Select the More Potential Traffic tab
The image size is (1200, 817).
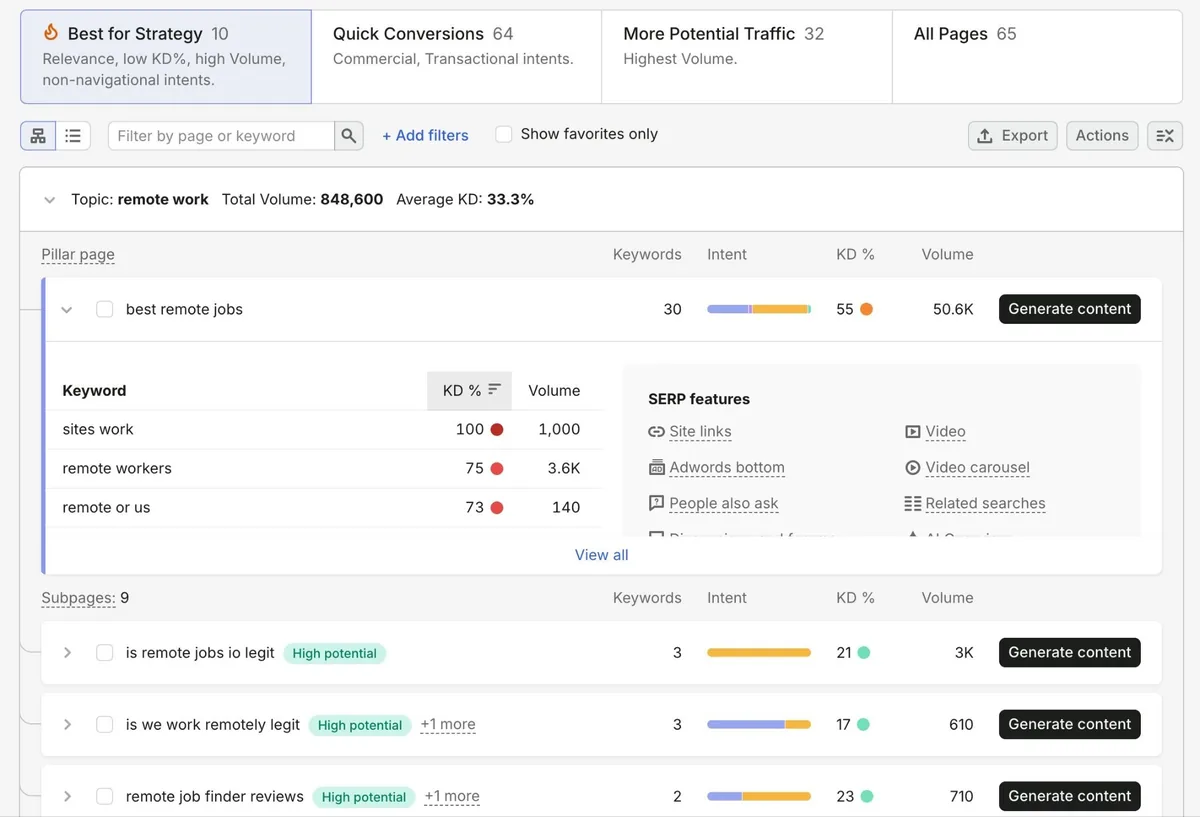[x=746, y=57]
